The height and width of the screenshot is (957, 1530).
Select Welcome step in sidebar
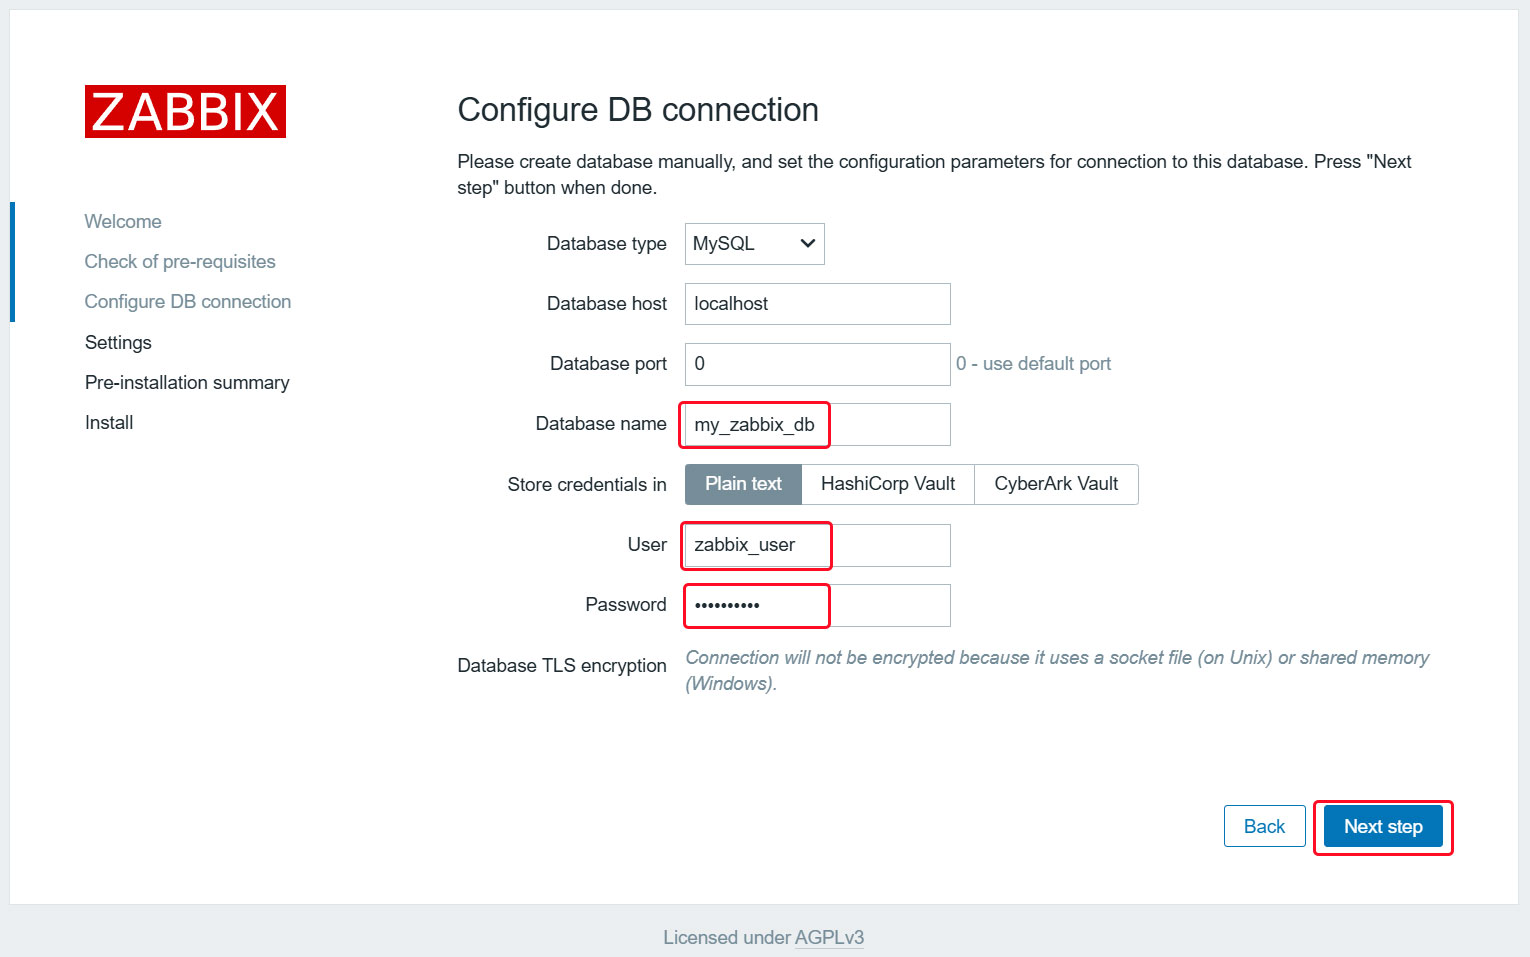point(123,222)
